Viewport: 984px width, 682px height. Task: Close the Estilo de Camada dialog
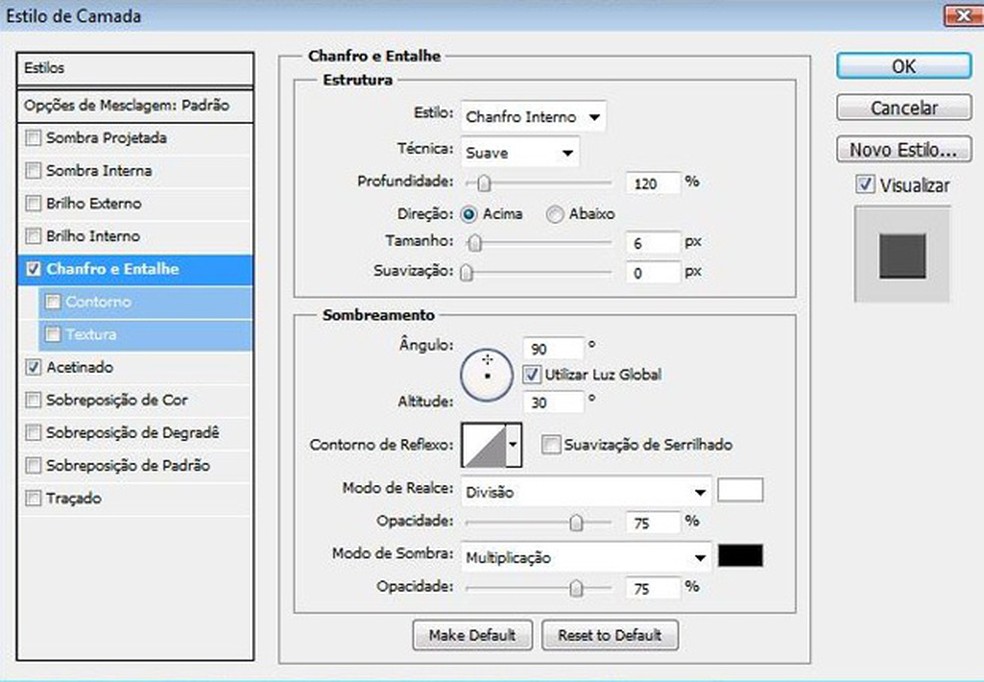point(963,15)
